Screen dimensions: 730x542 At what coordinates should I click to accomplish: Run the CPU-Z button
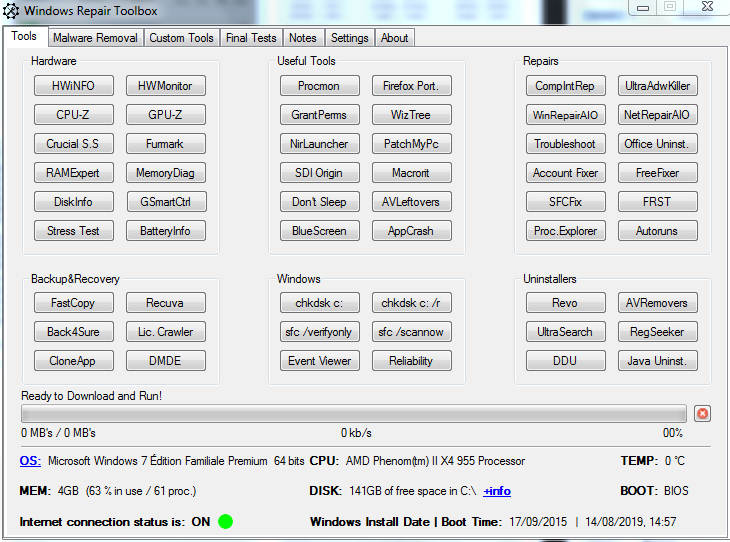(x=73, y=115)
